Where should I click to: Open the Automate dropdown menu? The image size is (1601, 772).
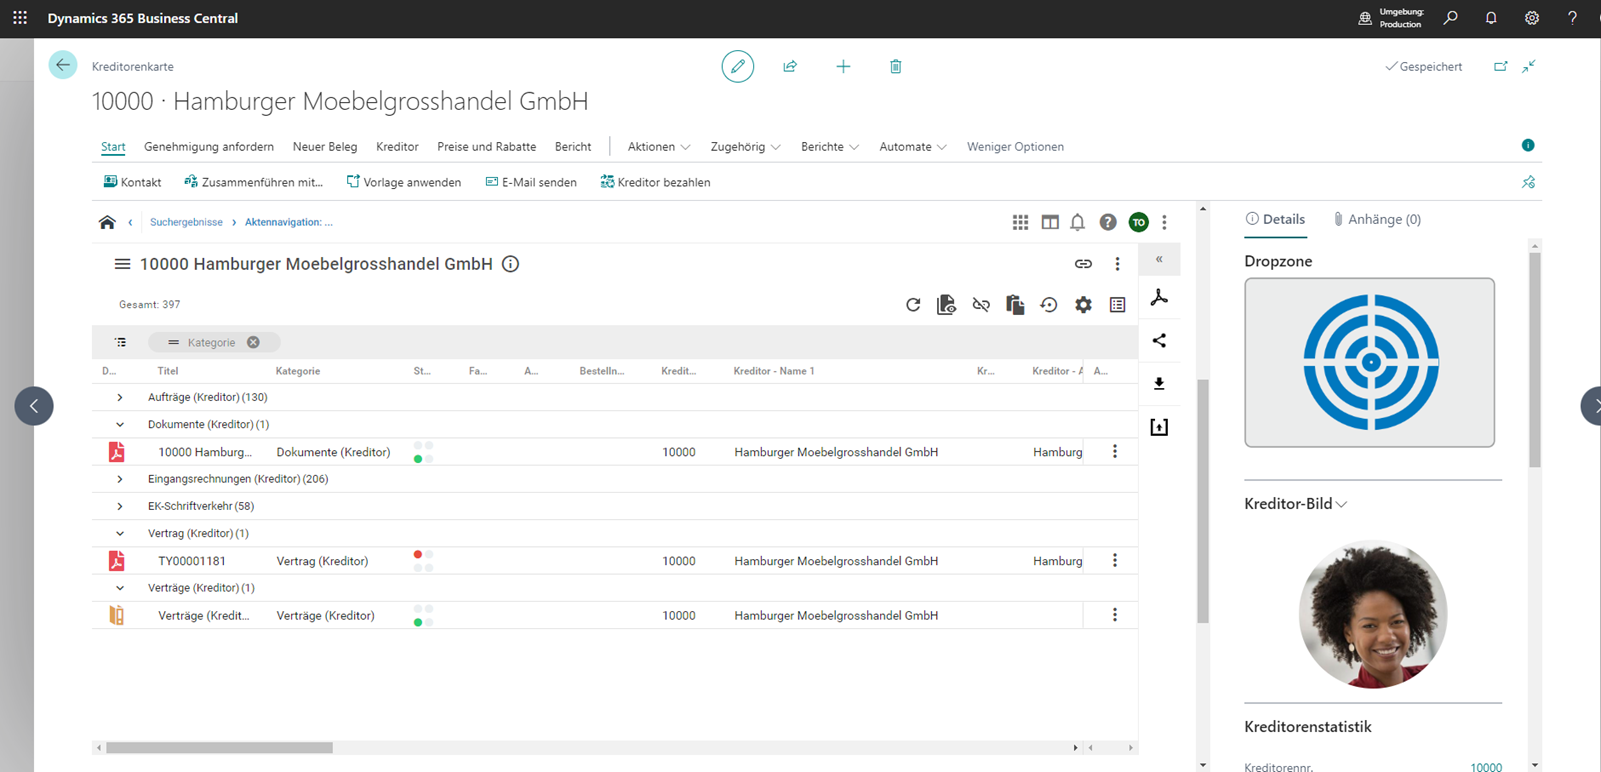coord(913,147)
